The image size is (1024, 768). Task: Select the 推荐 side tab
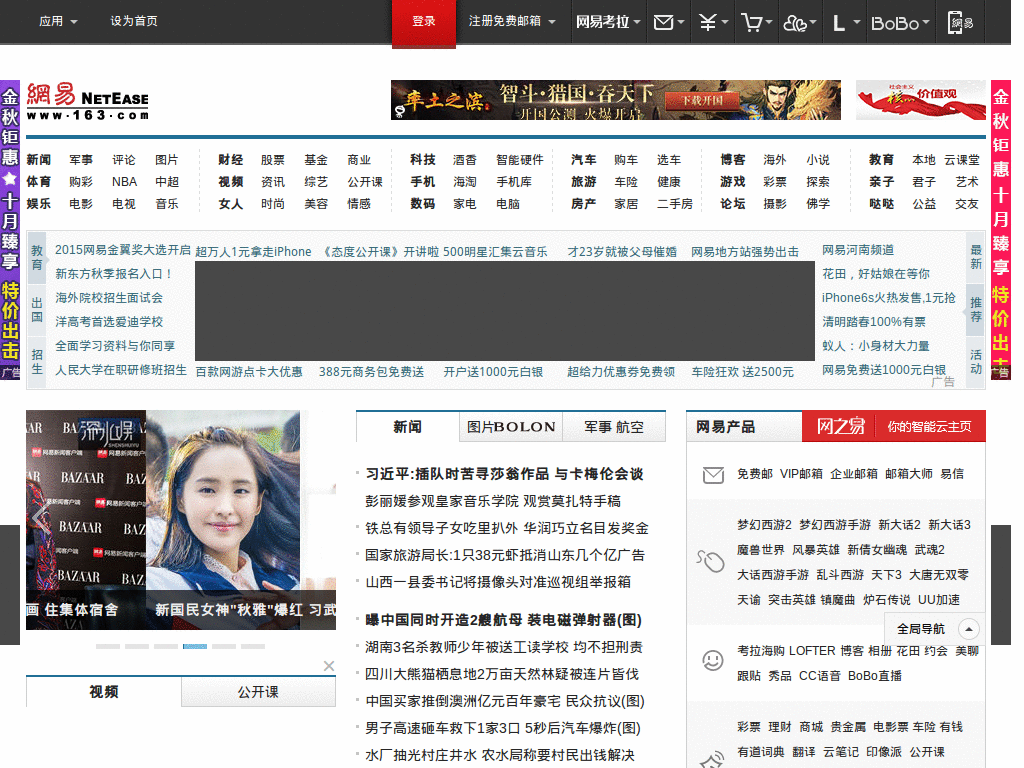point(976,310)
